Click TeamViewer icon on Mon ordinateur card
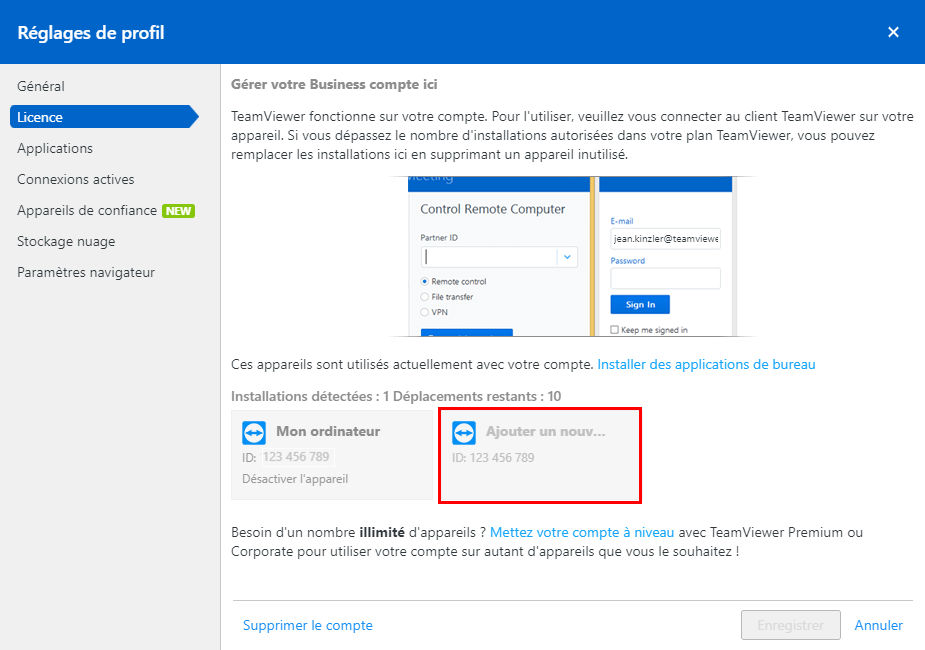Image resolution: width=925 pixels, height=650 pixels. pyautogui.click(x=254, y=433)
